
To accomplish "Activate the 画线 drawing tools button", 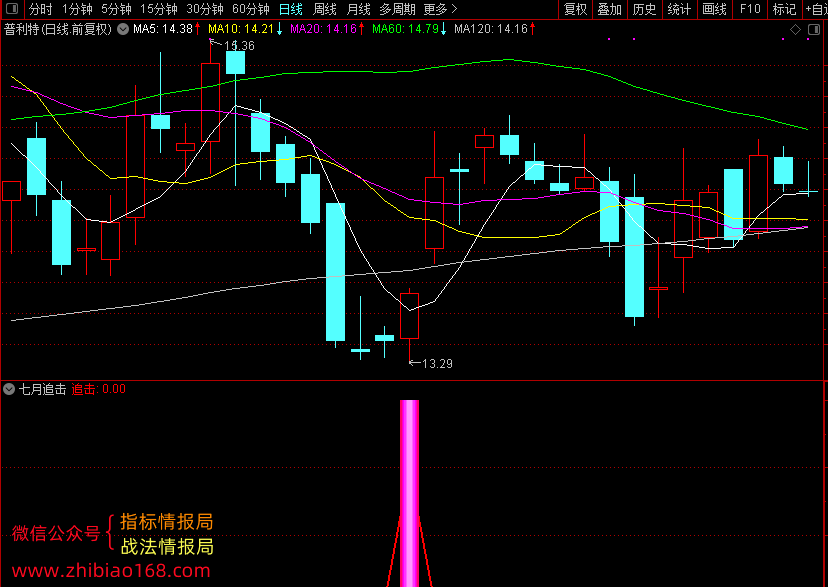I will coord(714,9).
